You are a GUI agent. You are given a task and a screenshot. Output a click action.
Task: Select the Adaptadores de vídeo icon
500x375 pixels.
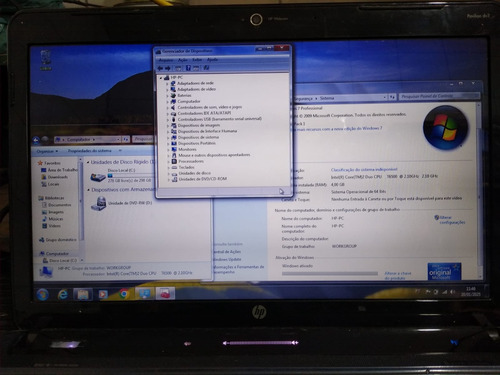[x=173, y=89]
